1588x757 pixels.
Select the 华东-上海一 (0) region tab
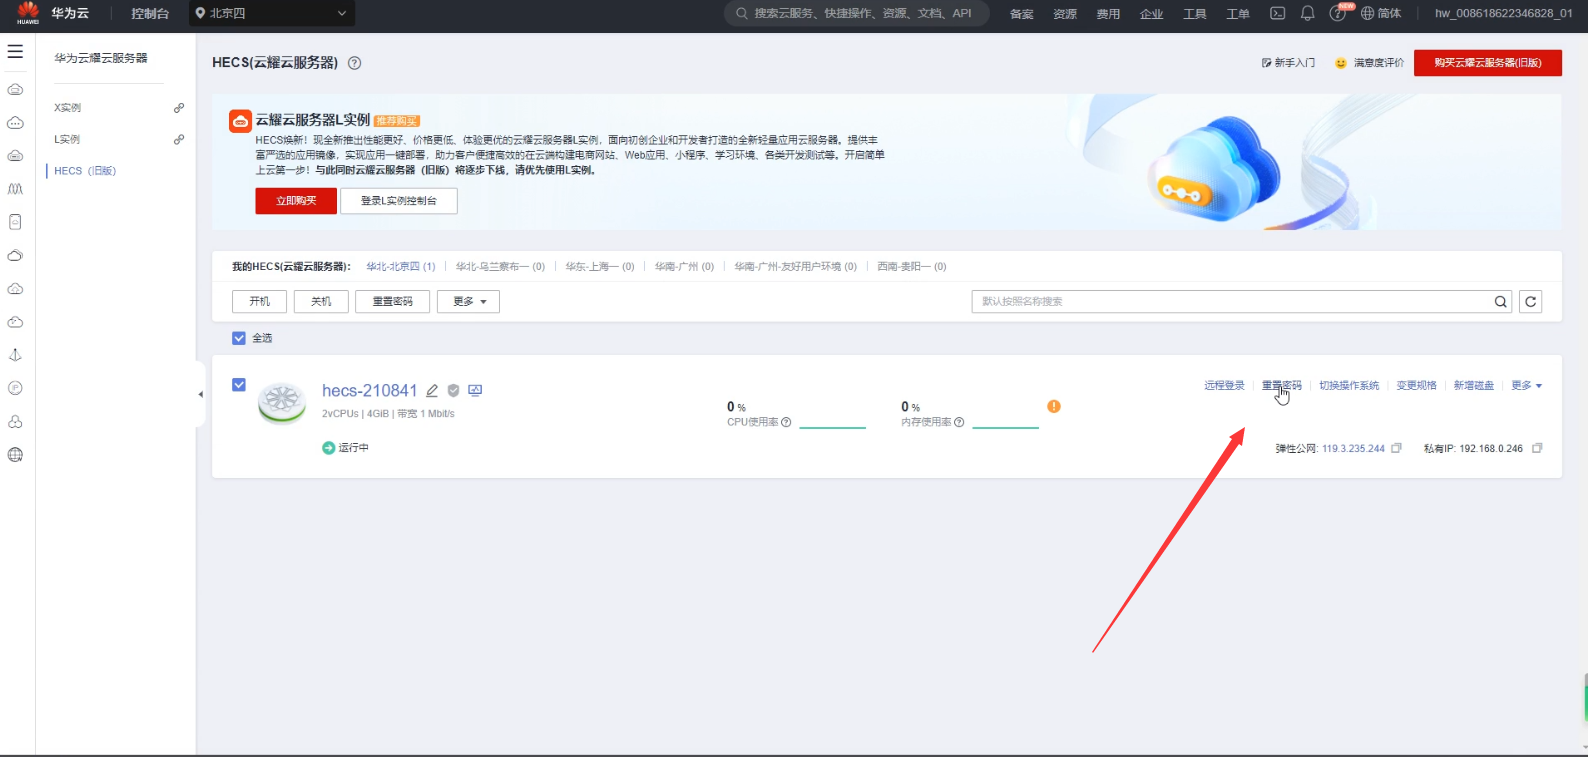tap(600, 267)
